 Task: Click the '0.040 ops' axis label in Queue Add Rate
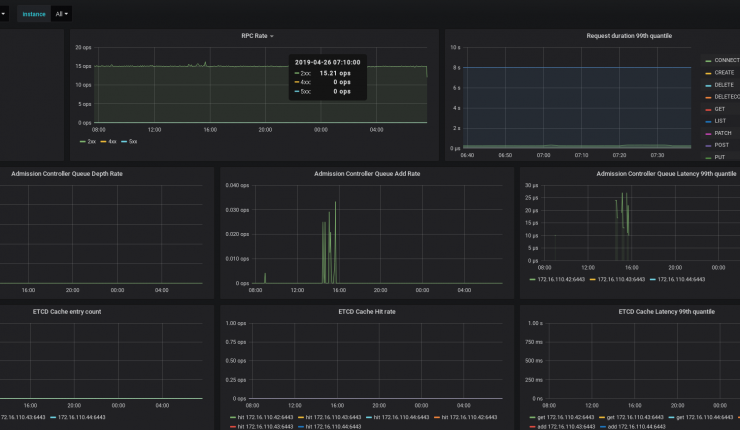(x=237, y=185)
